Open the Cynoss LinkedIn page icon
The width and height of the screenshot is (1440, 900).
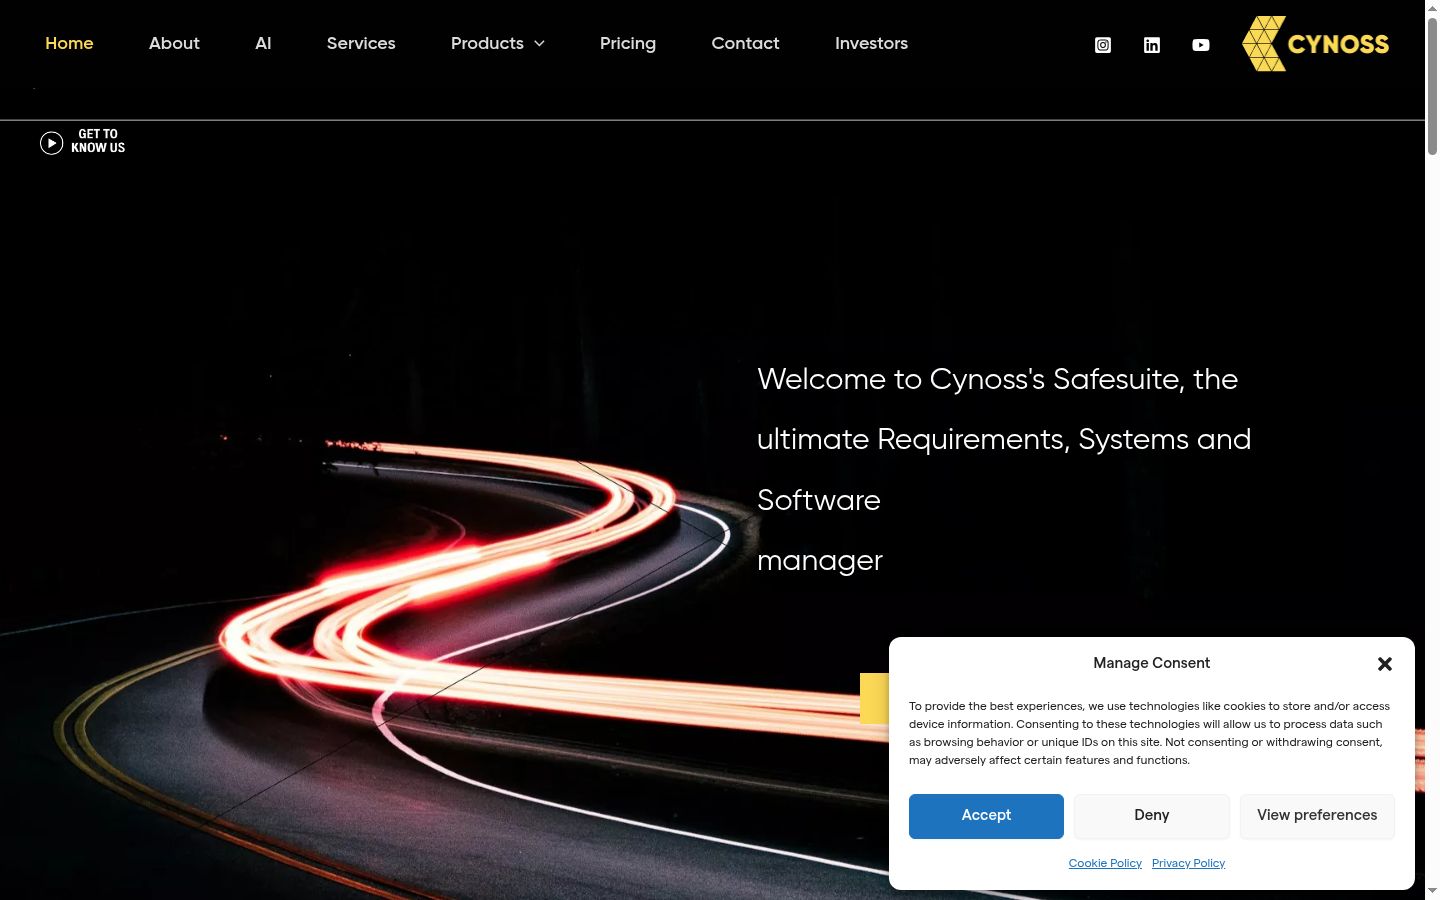(1152, 45)
